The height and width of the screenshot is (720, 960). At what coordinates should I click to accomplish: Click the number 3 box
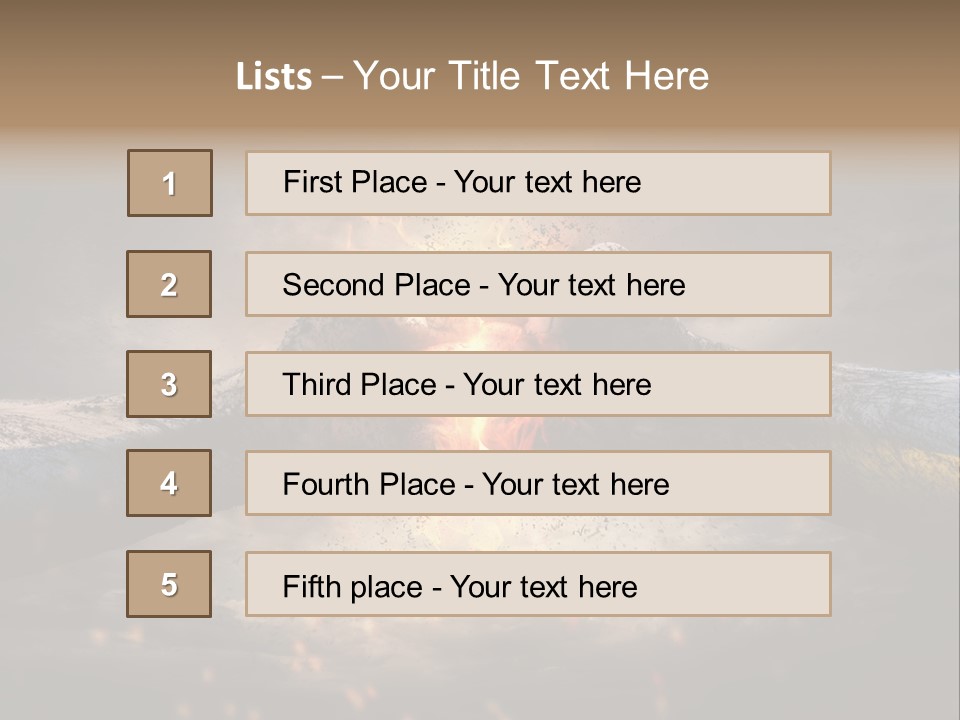pyautogui.click(x=169, y=384)
